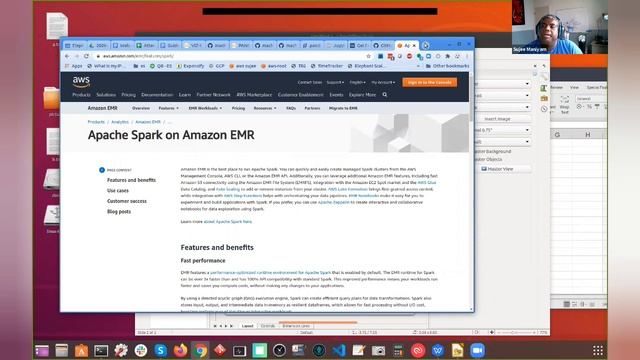Open Slack from the dock
Image resolution: width=640 pixels, height=360 pixels.
click(141, 350)
